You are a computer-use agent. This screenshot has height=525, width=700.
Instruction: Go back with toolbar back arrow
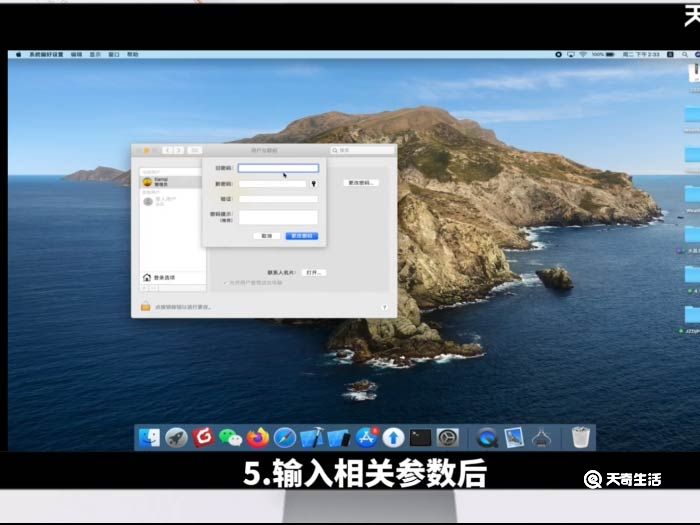(x=168, y=150)
